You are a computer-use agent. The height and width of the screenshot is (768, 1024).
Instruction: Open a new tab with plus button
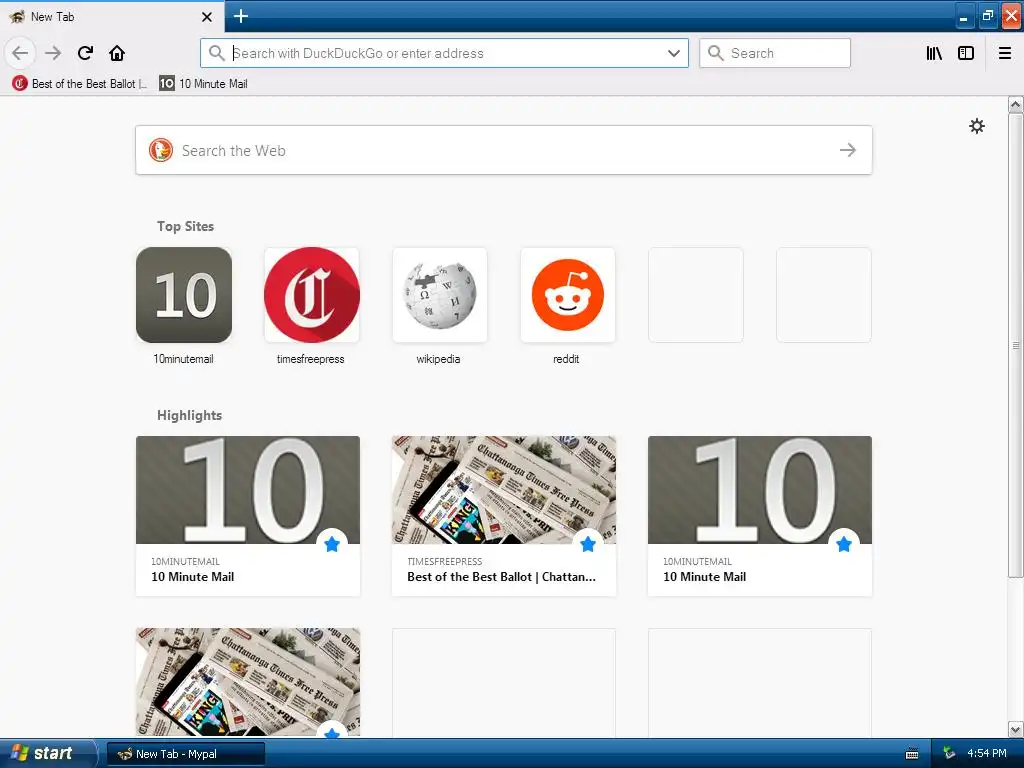coord(241,16)
